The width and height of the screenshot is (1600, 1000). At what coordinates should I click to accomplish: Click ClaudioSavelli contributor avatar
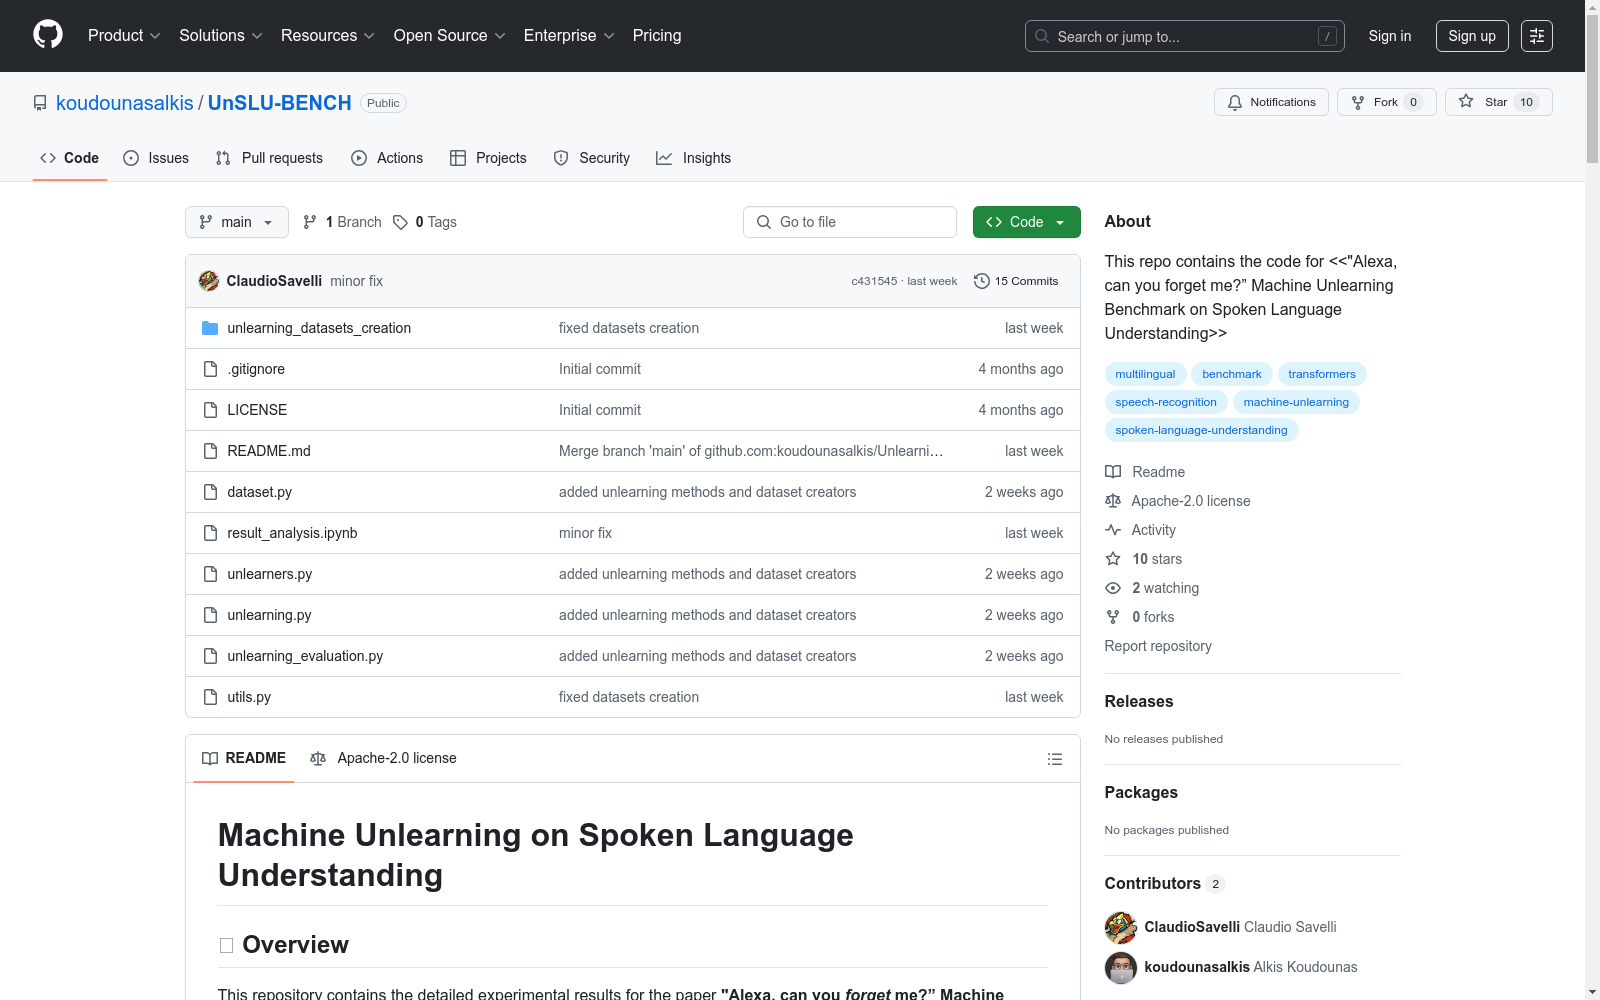tap(1121, 928)
